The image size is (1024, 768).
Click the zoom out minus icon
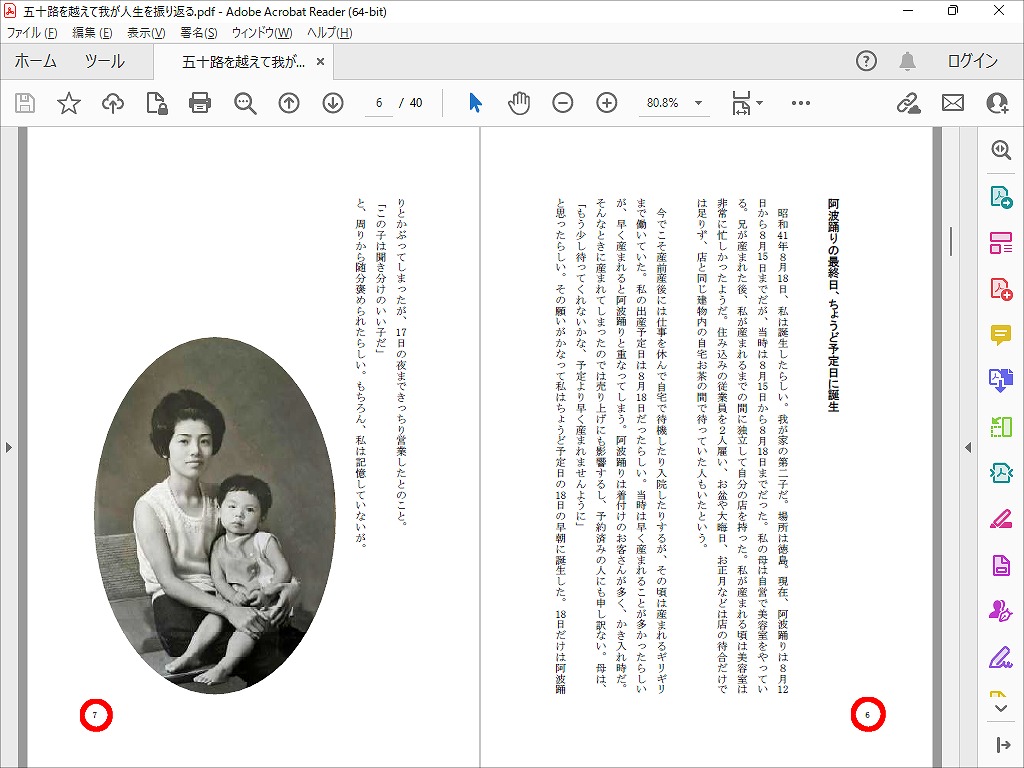[563, 103]
